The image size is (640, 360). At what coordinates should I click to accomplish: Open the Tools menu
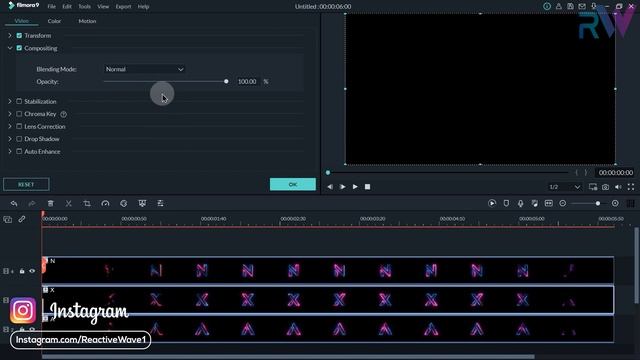tap(84, 7)
